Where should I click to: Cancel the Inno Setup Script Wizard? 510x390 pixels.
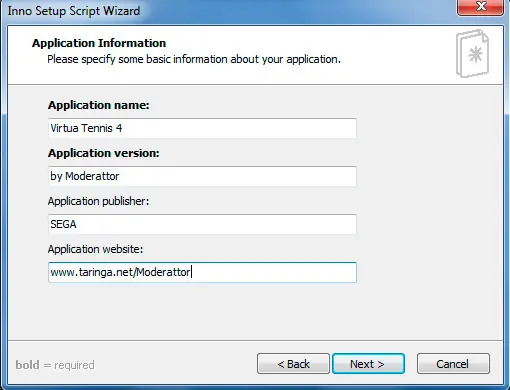click(x=453, y=364)
